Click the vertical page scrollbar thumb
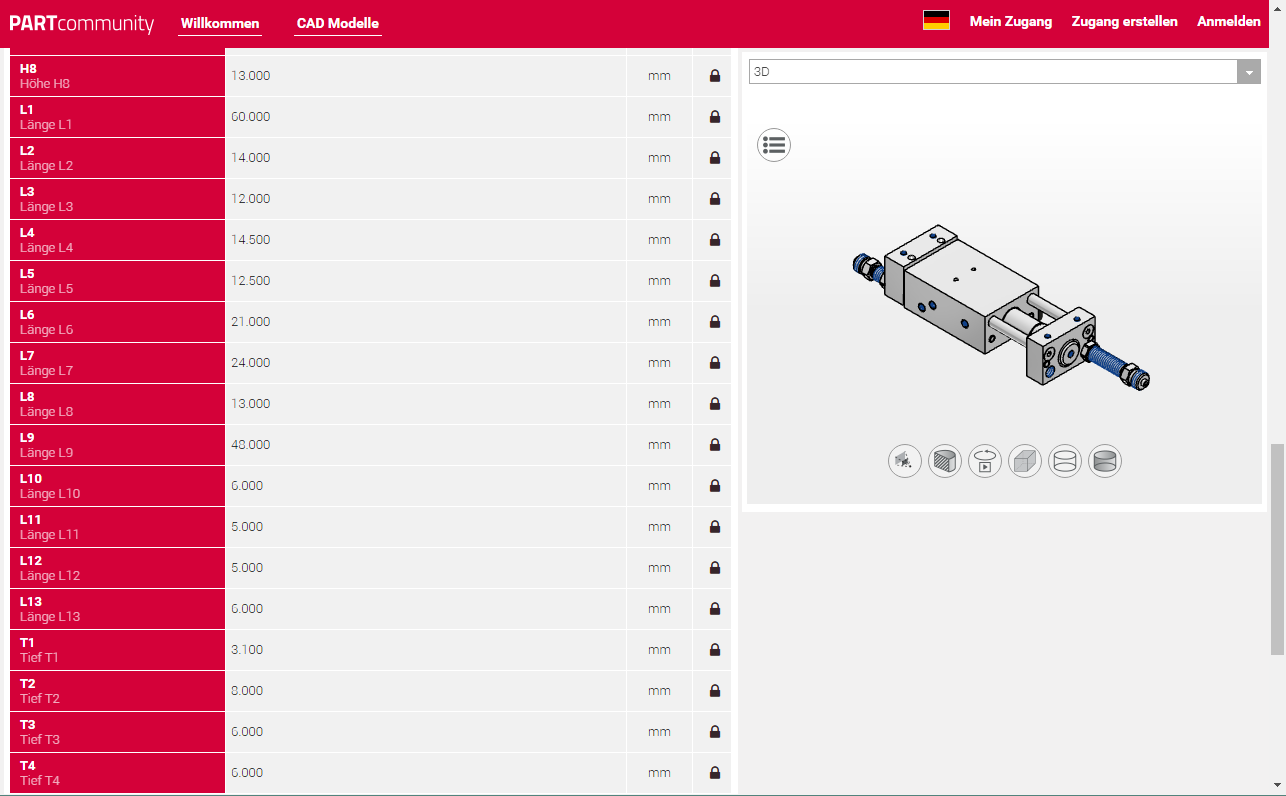1286x796 pixels. pyautogui.click(x=1277, y=549)
